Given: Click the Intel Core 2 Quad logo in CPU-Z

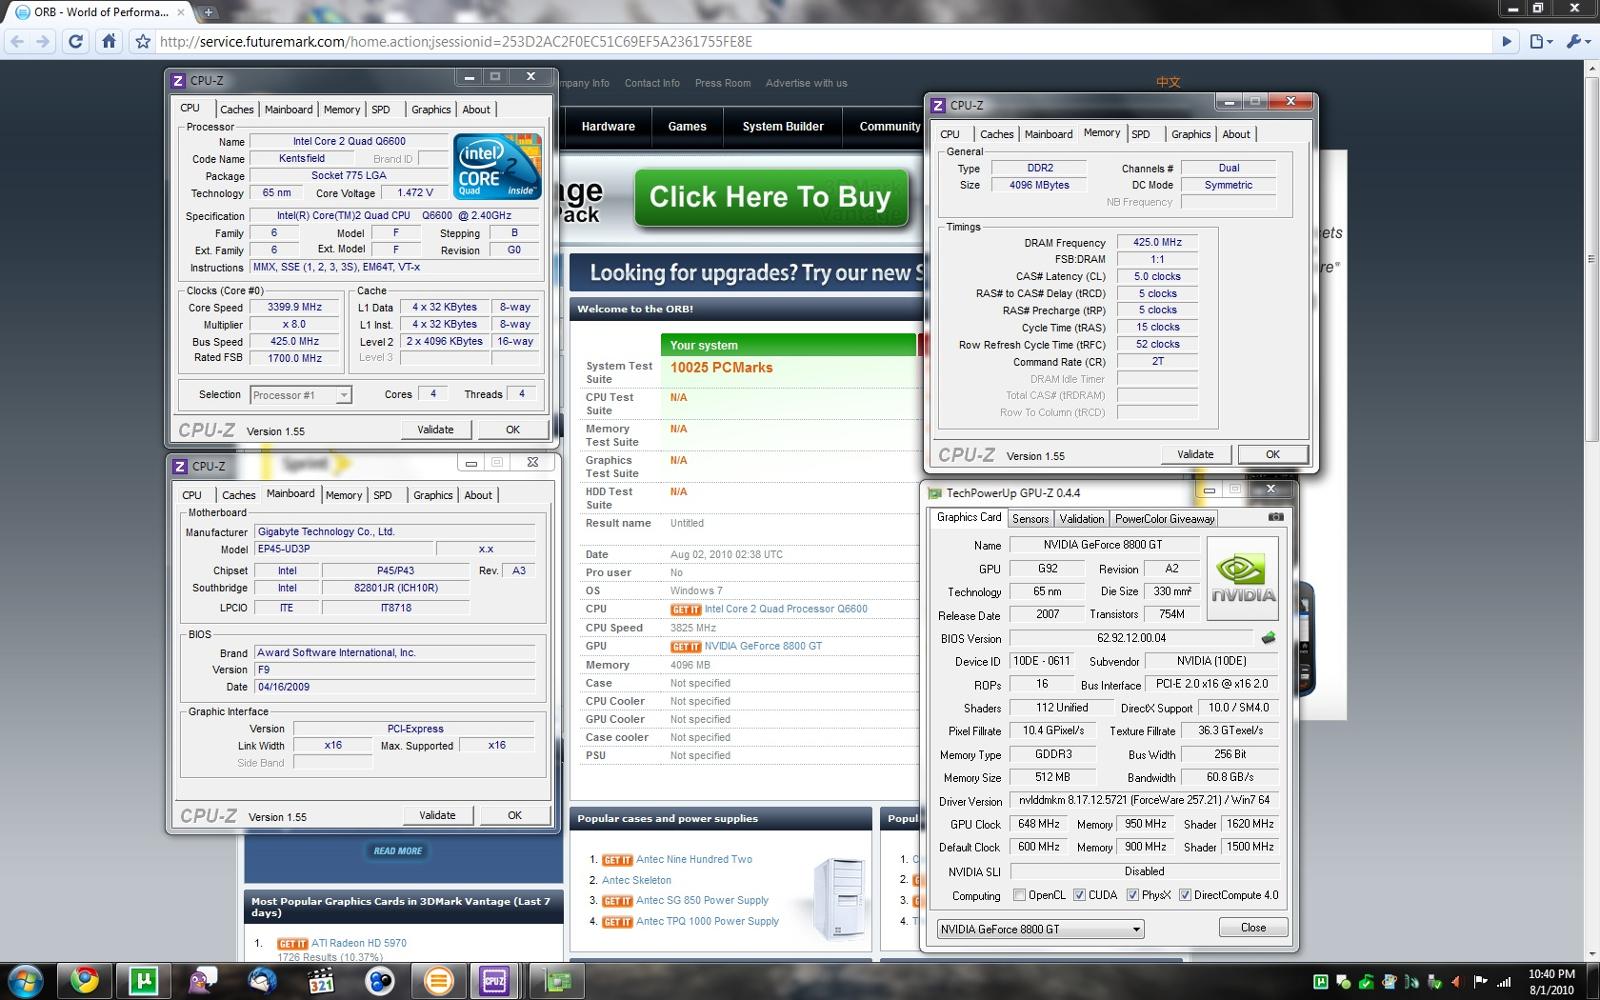Looking at the screenshot, I should tap(497, 165).
